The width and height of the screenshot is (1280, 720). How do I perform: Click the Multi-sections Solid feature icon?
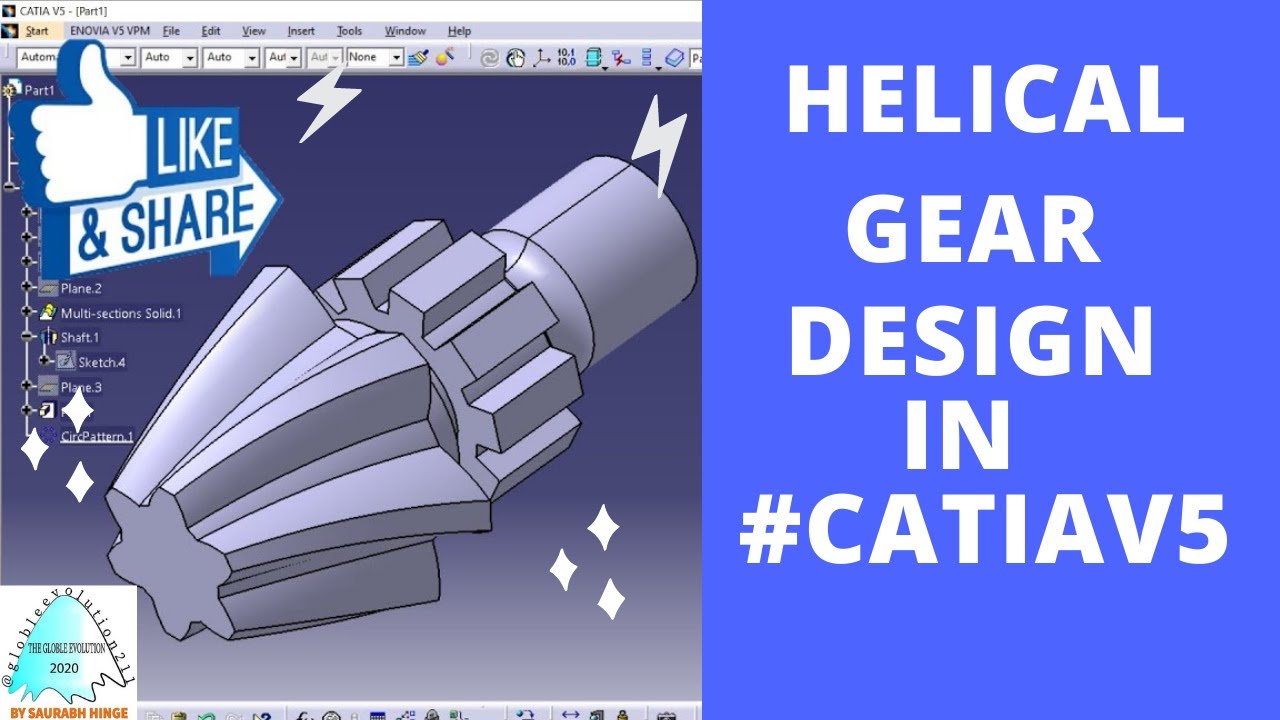point(48,313)
